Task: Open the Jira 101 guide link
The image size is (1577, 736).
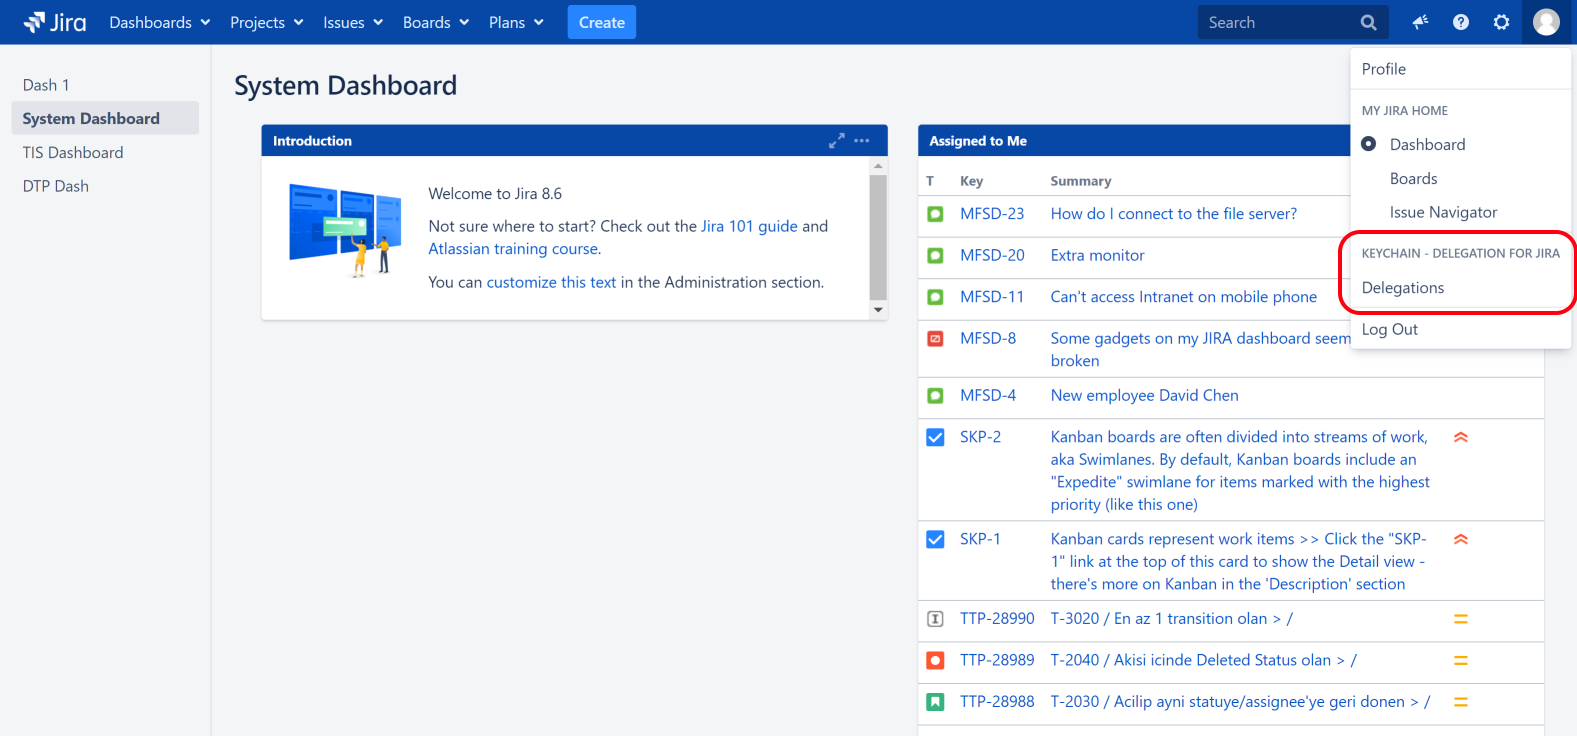Action: pos(749,226)
